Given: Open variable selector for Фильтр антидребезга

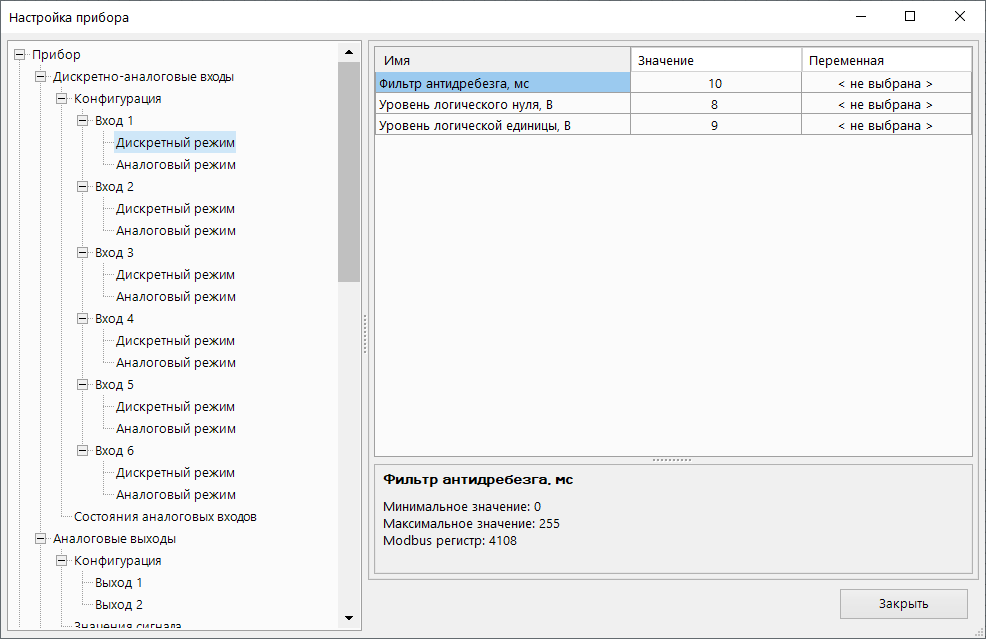Looking at the screenshot, I should [x=885, y=84].
